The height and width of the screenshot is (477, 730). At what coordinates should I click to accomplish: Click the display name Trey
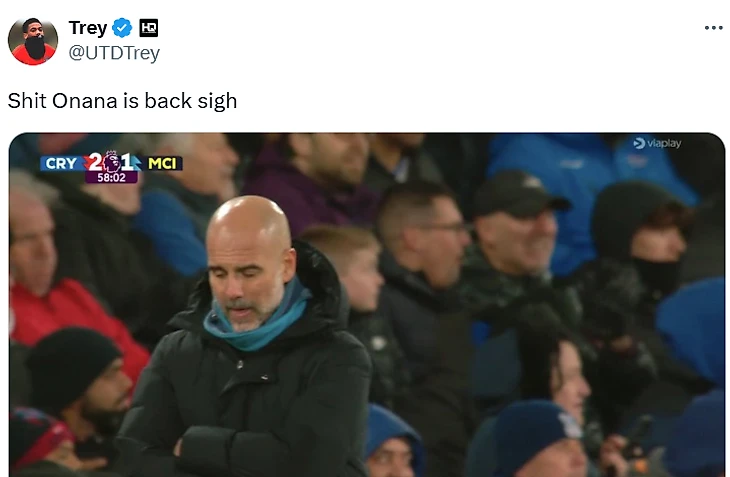tap(88, 28)
